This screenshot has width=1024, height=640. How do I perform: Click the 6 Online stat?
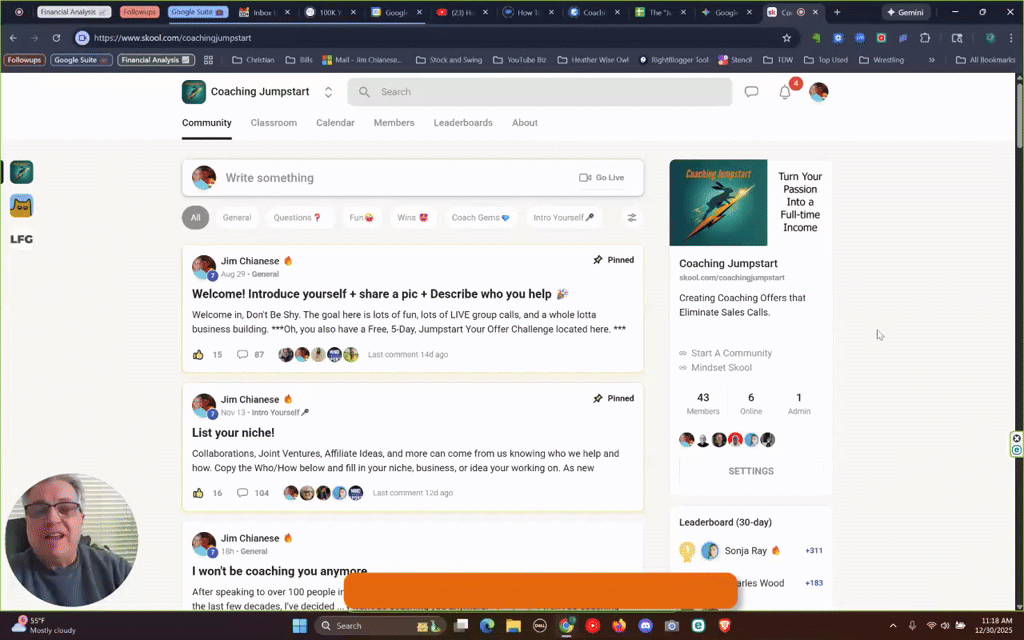750,404
